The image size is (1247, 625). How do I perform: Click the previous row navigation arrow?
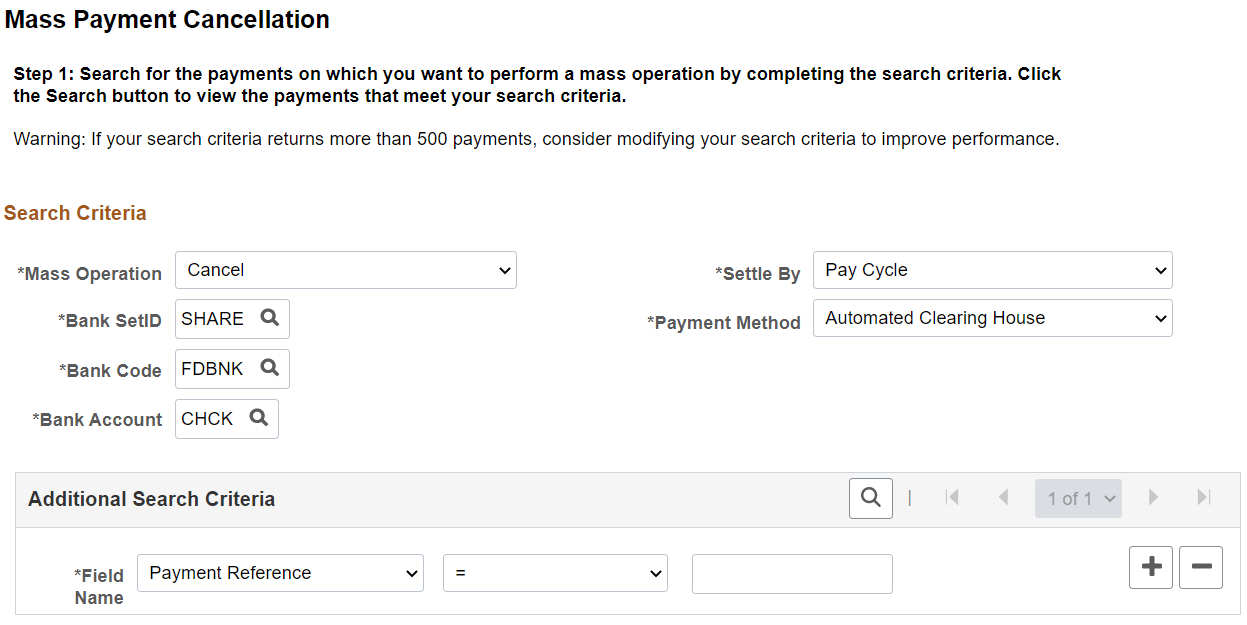click(1003, 497)
